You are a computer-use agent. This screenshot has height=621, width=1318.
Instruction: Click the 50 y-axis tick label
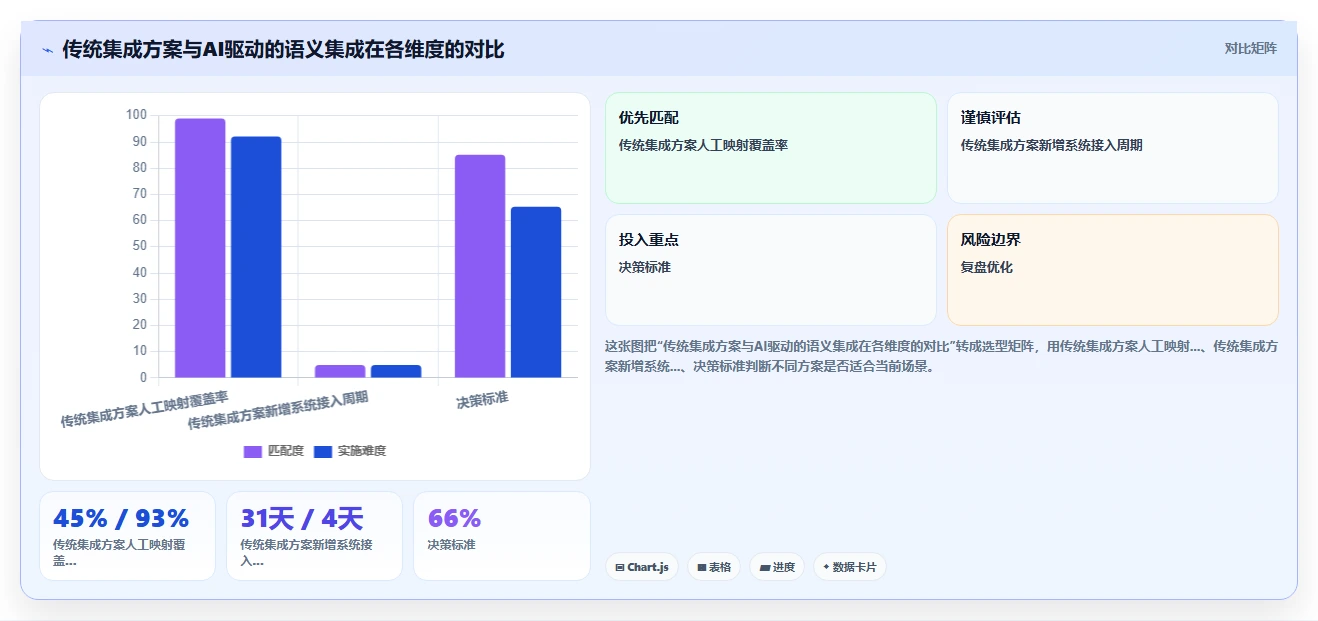[x=140, y=246]
